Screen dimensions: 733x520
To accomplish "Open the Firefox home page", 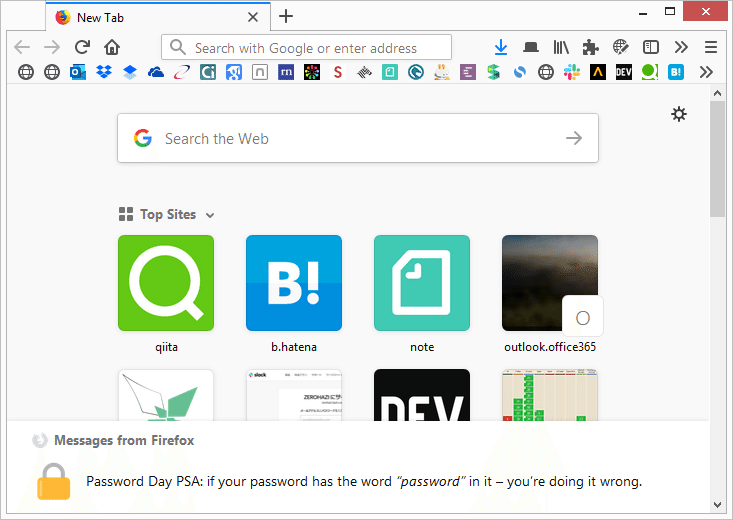I will coord(112,47).
